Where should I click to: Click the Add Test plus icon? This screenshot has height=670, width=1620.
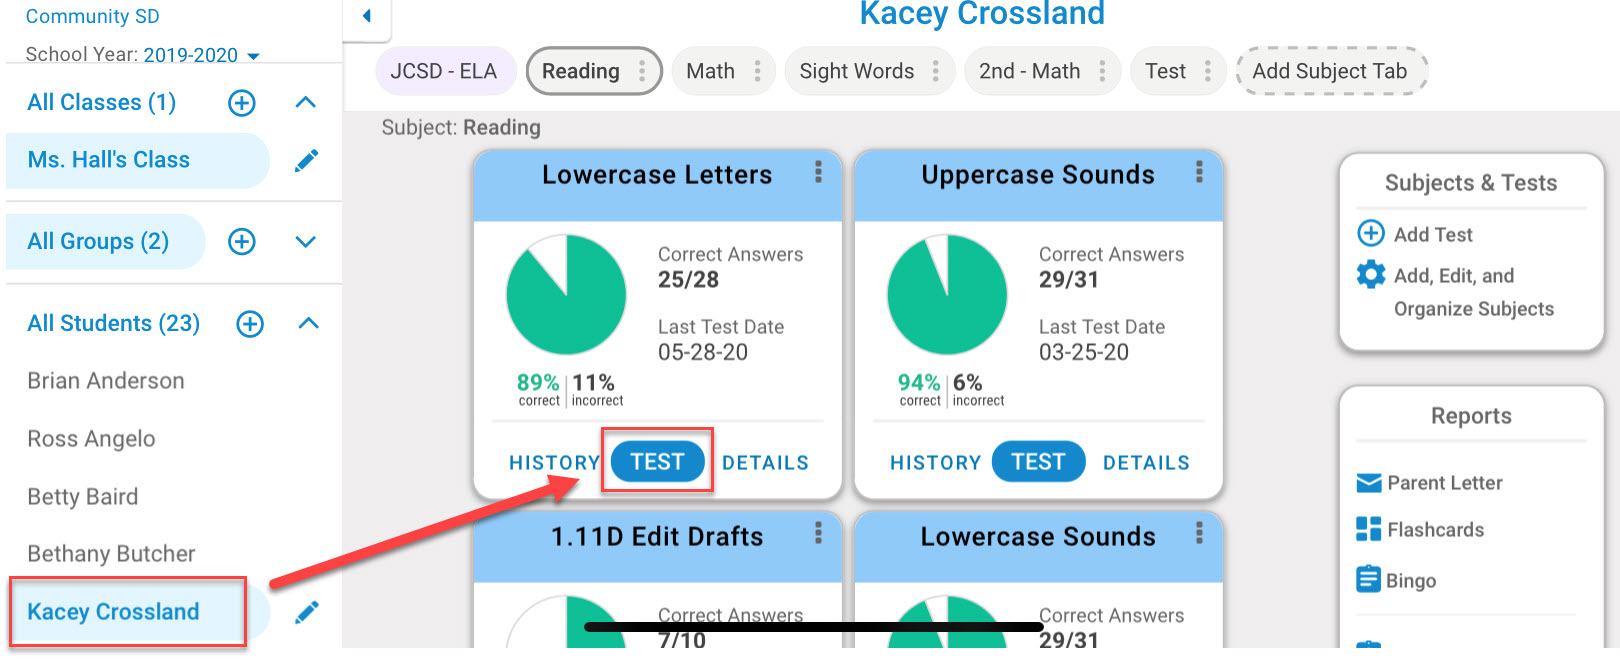point(1371,233)
